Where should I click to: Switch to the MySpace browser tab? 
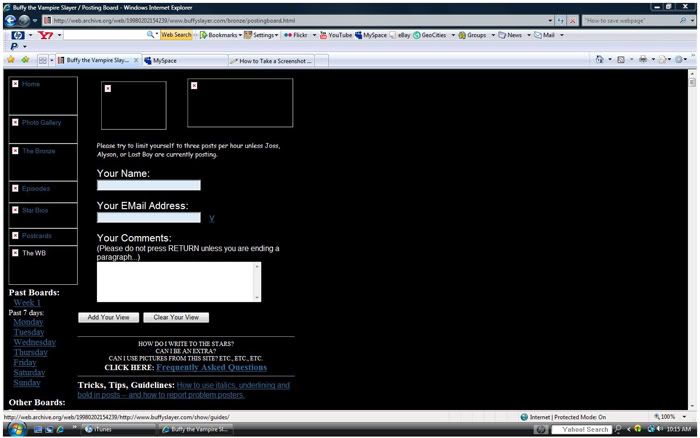tap(185, 61)
